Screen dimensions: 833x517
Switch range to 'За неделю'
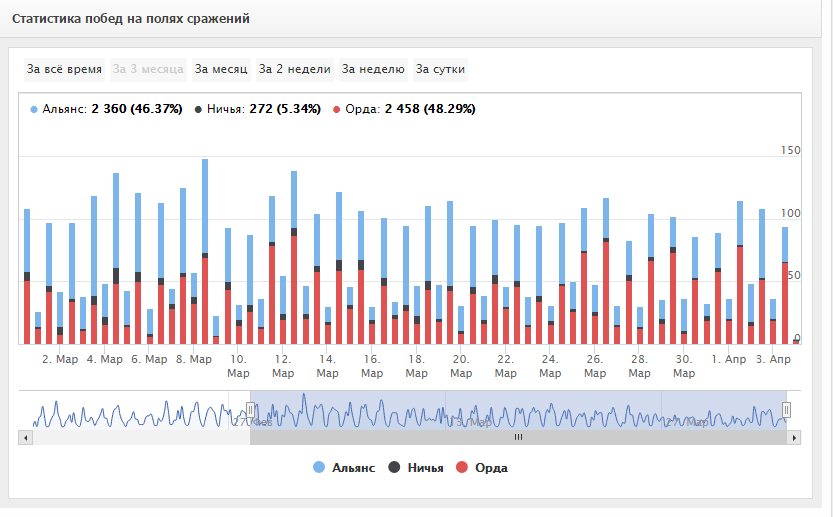[373, 70]
